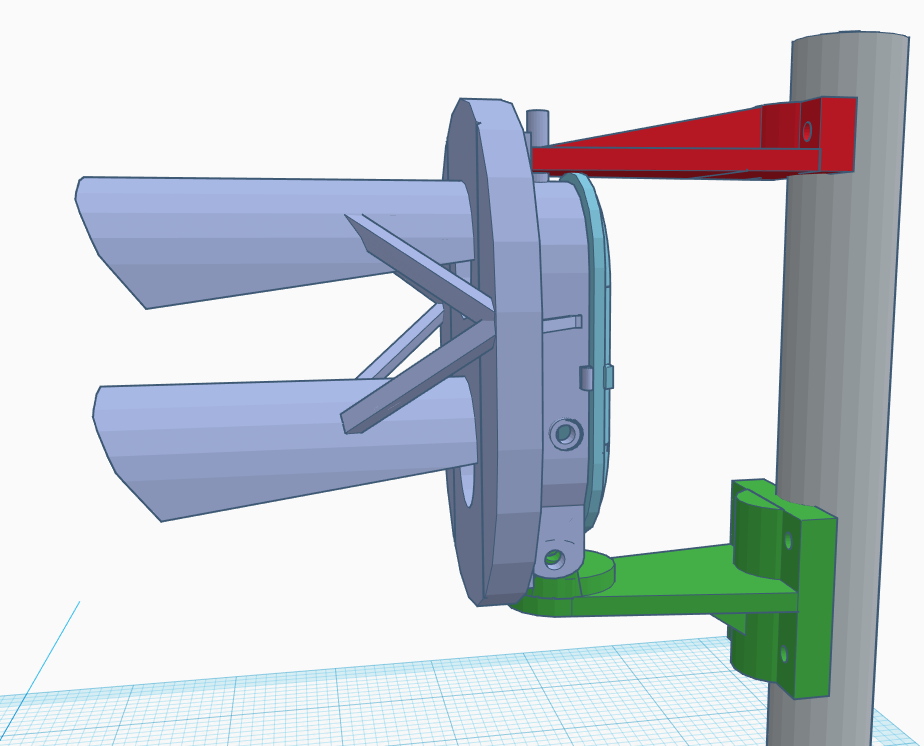This screenshot has height=746, width=924.
Task: Click the small pin atop the housing
Action: (x=538, y=127)
